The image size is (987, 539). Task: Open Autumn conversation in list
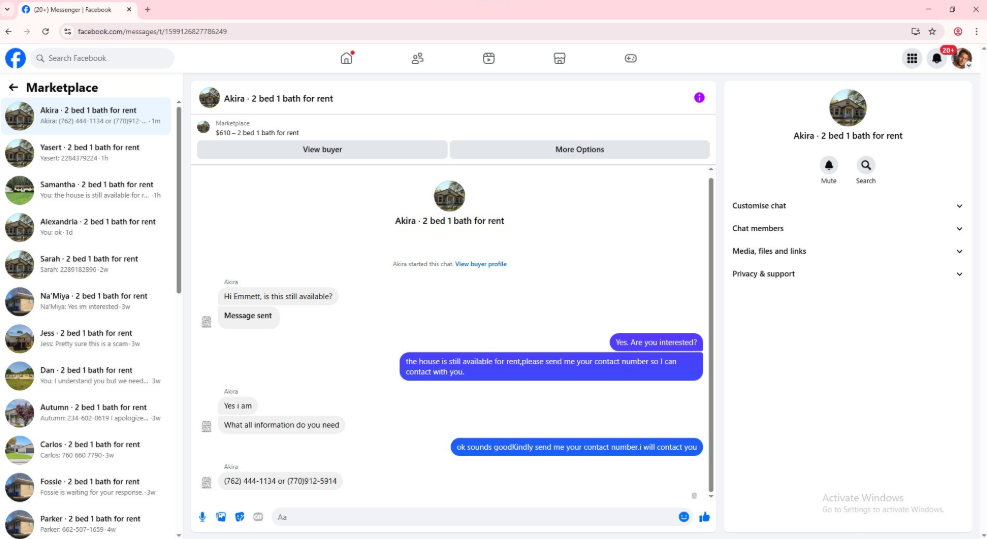[x=86, y=413]
